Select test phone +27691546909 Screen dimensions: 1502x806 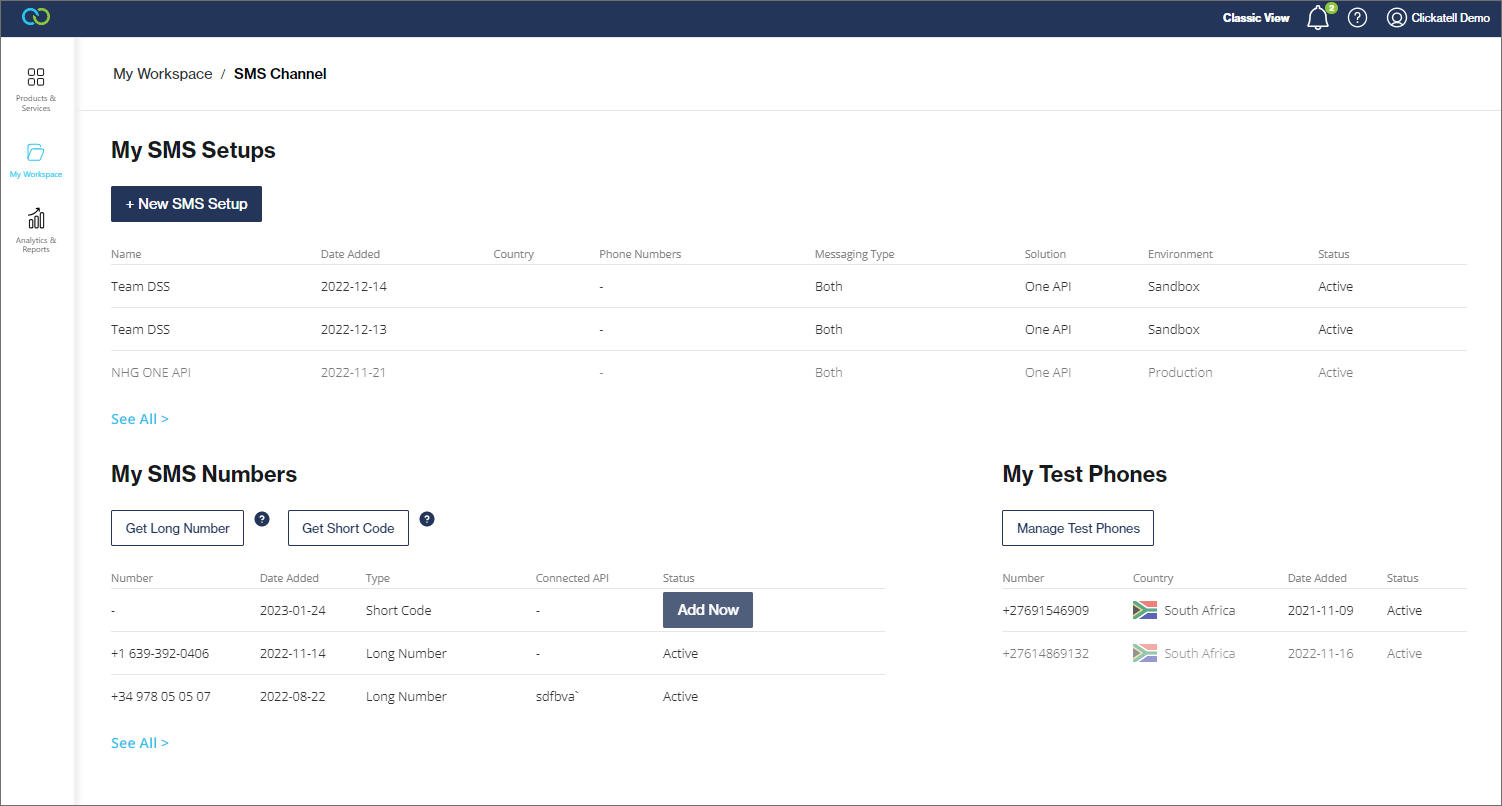(x=1046, y=610)
